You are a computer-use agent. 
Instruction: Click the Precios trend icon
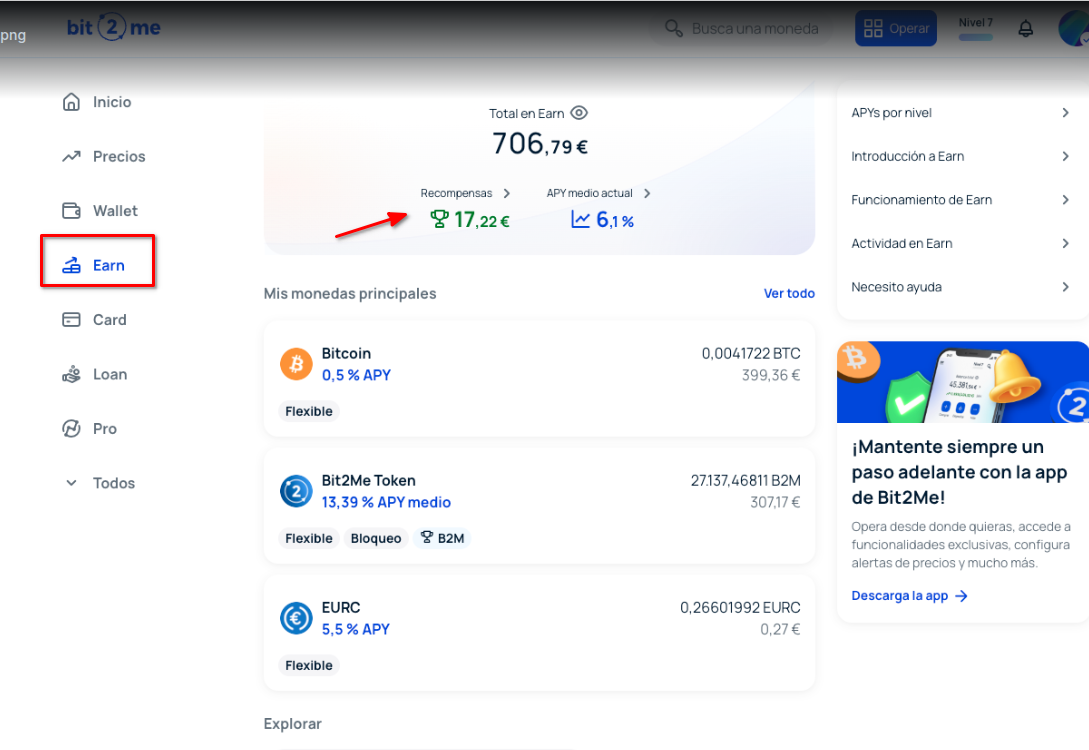pos(71,156)
